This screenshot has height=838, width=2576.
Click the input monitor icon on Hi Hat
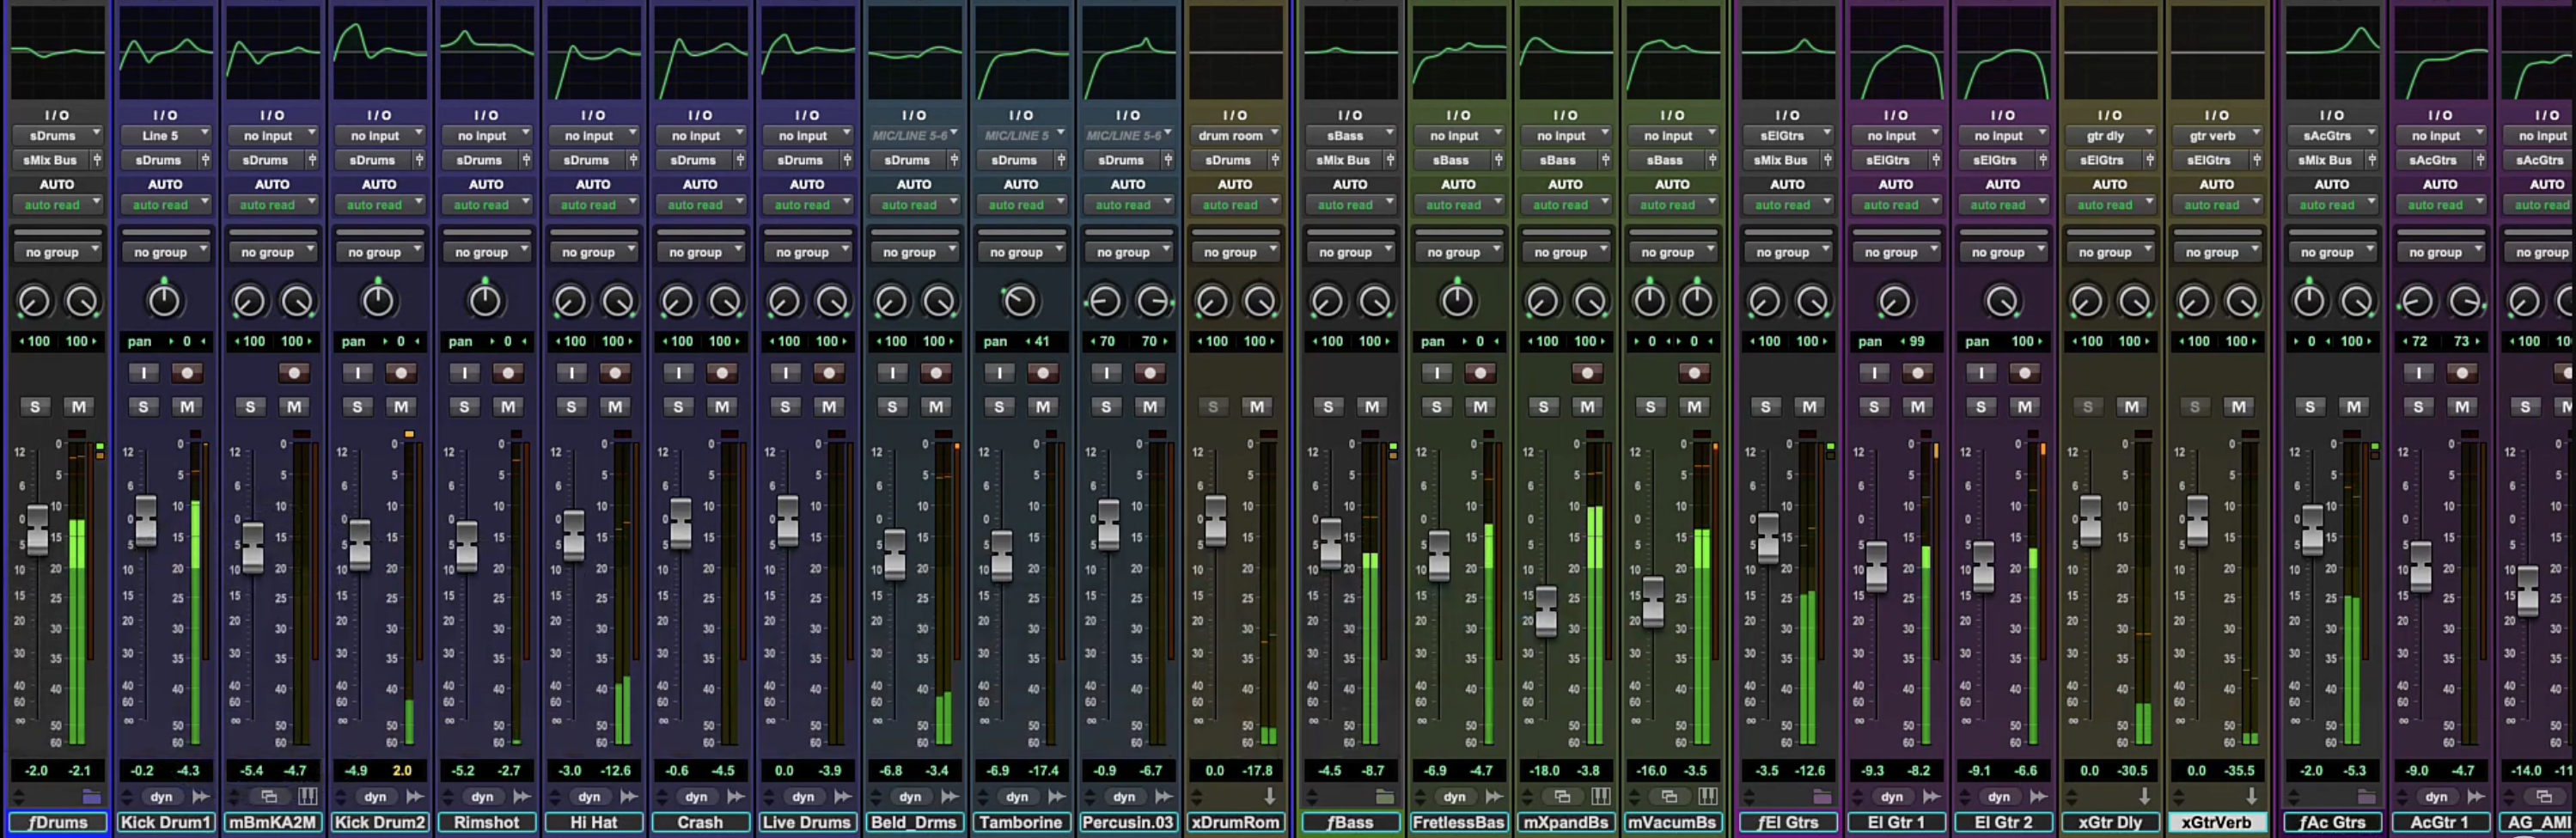pos(571,372)
